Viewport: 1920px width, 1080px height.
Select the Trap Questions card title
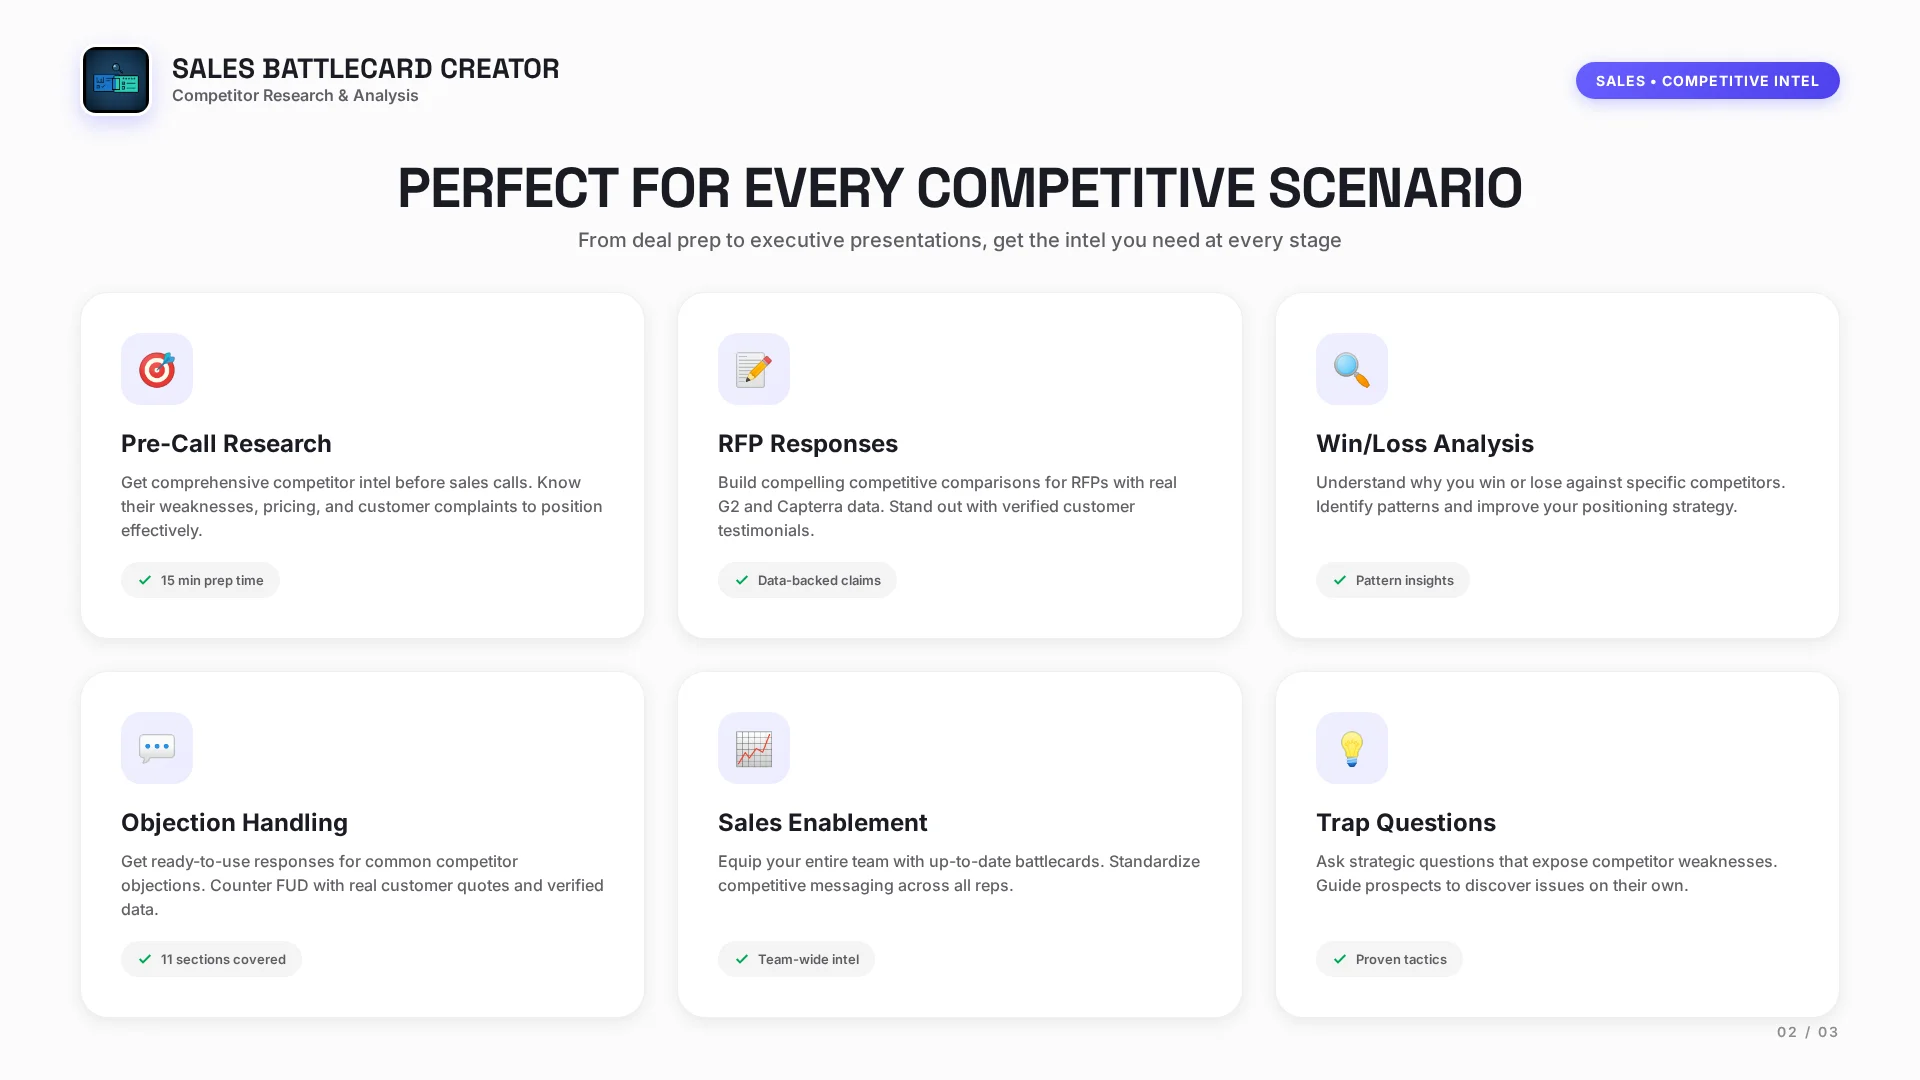(1405, 822)
